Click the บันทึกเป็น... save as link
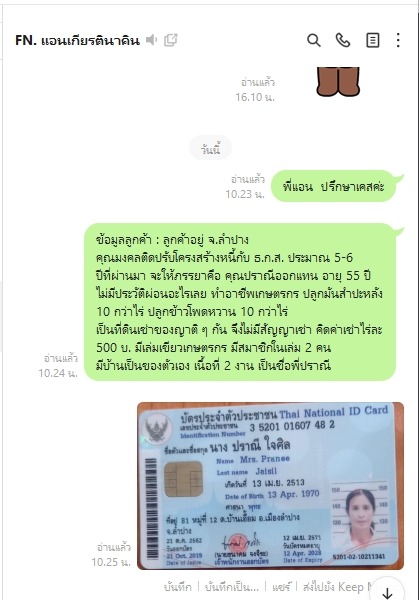Image resolution: width=419 pixels, height=600 pixels. click(x=232, y=587)
